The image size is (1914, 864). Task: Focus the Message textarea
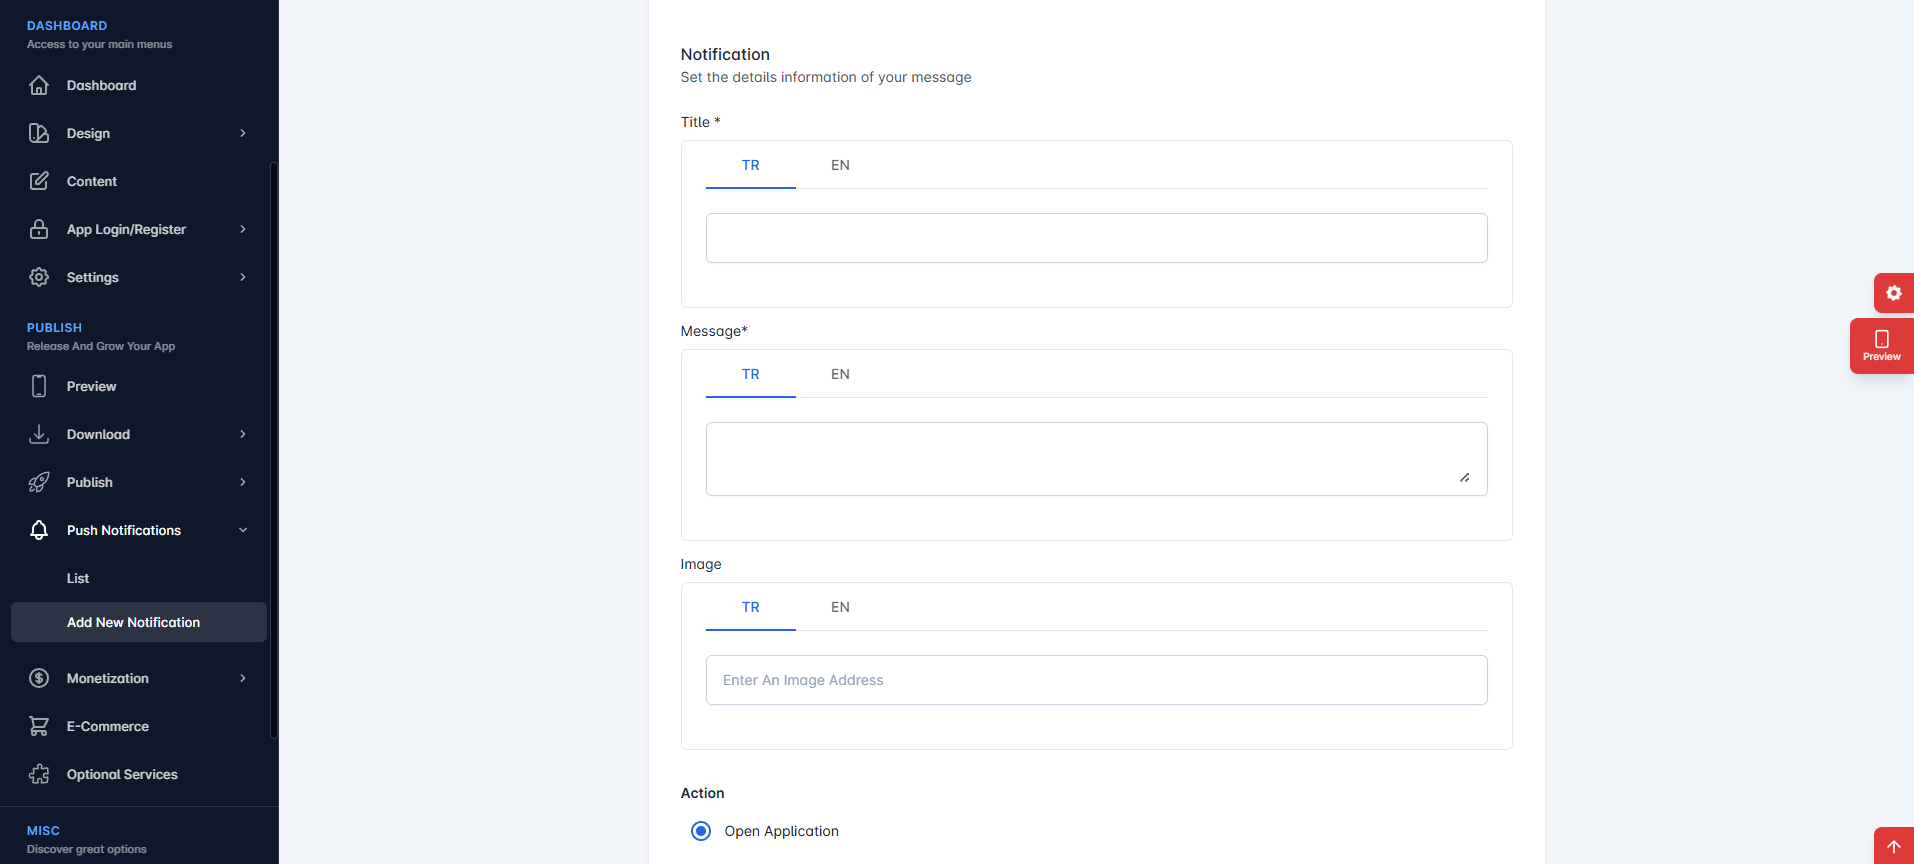click(x=1096, y=459)
